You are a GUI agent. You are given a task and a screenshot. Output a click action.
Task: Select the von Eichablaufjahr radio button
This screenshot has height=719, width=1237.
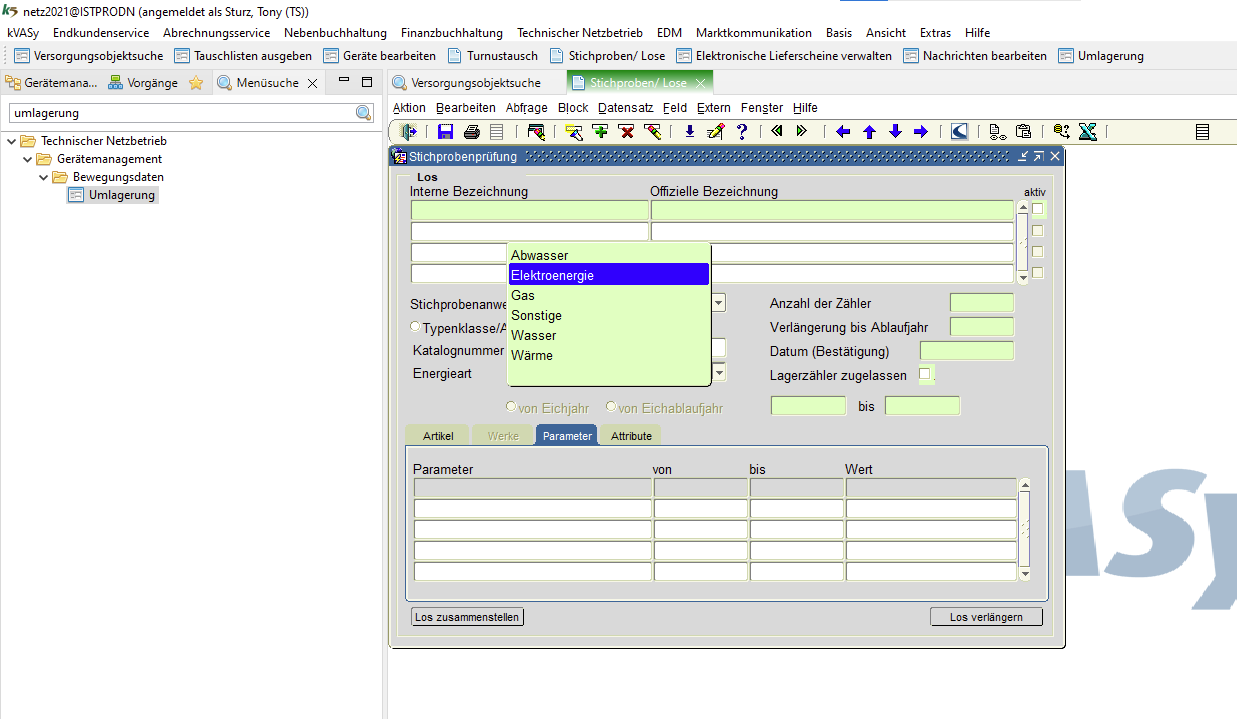(611, 407)
